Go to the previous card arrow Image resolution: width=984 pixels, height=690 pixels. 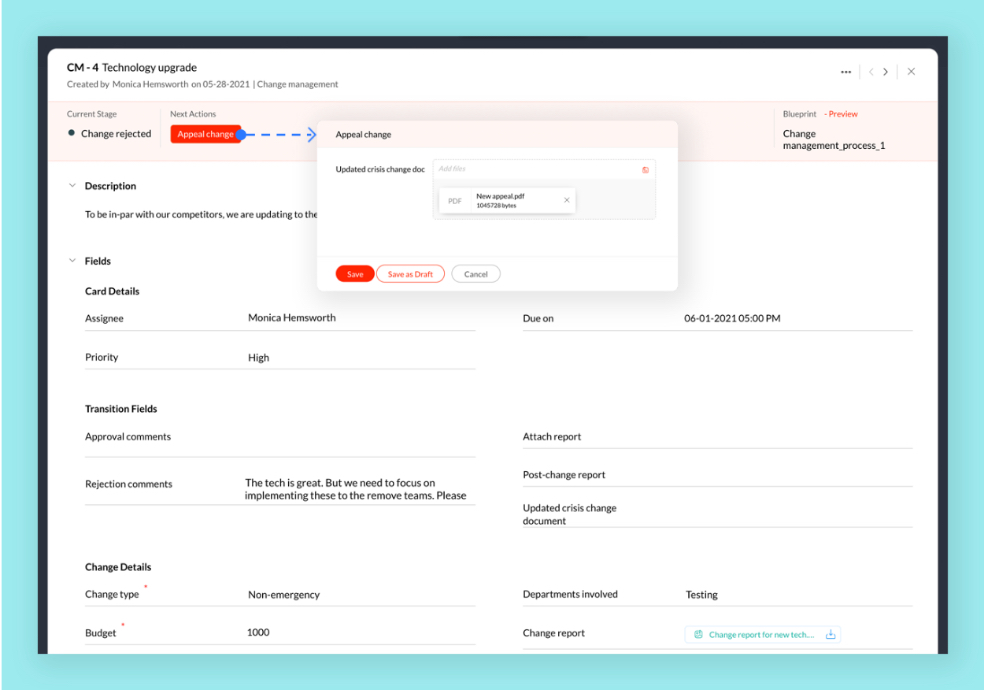tap(871, 72)
